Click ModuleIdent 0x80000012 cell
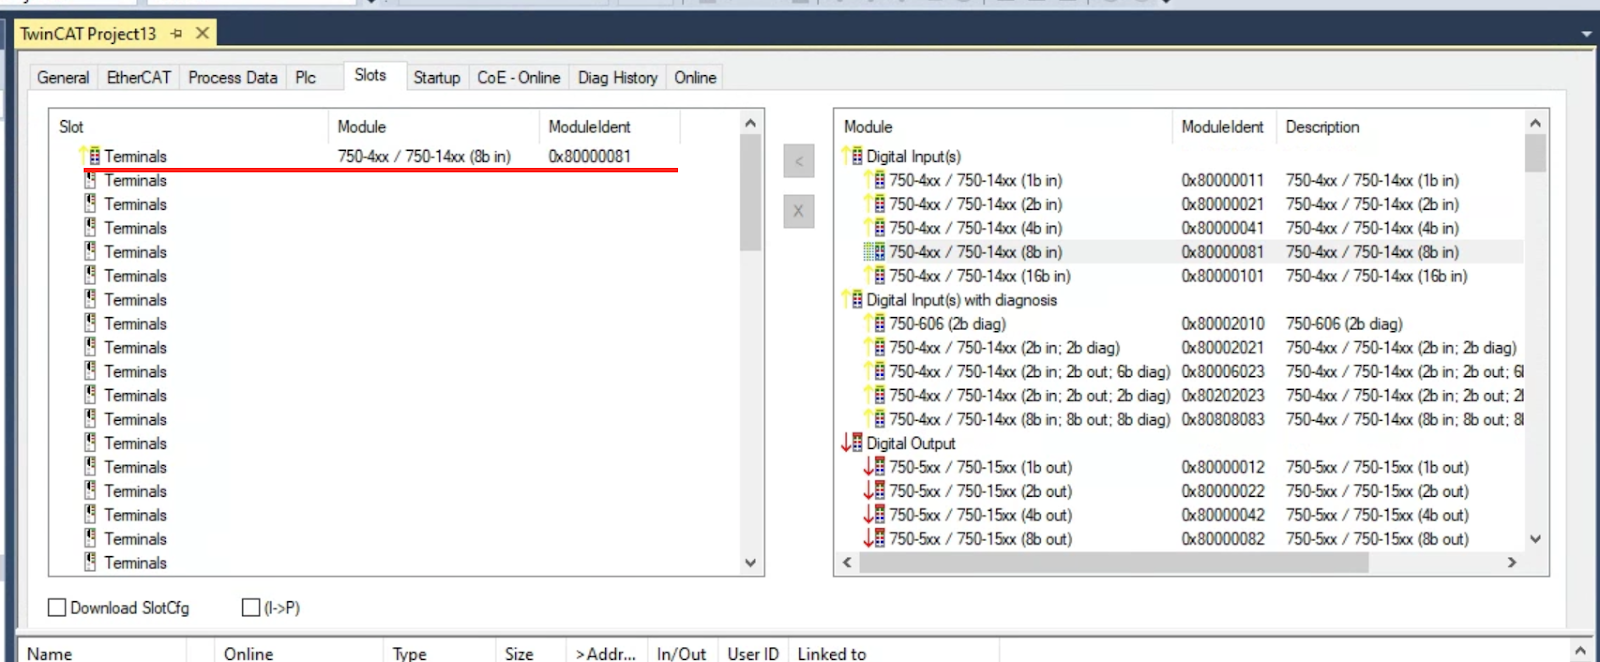 click(x=1223, y=467)
